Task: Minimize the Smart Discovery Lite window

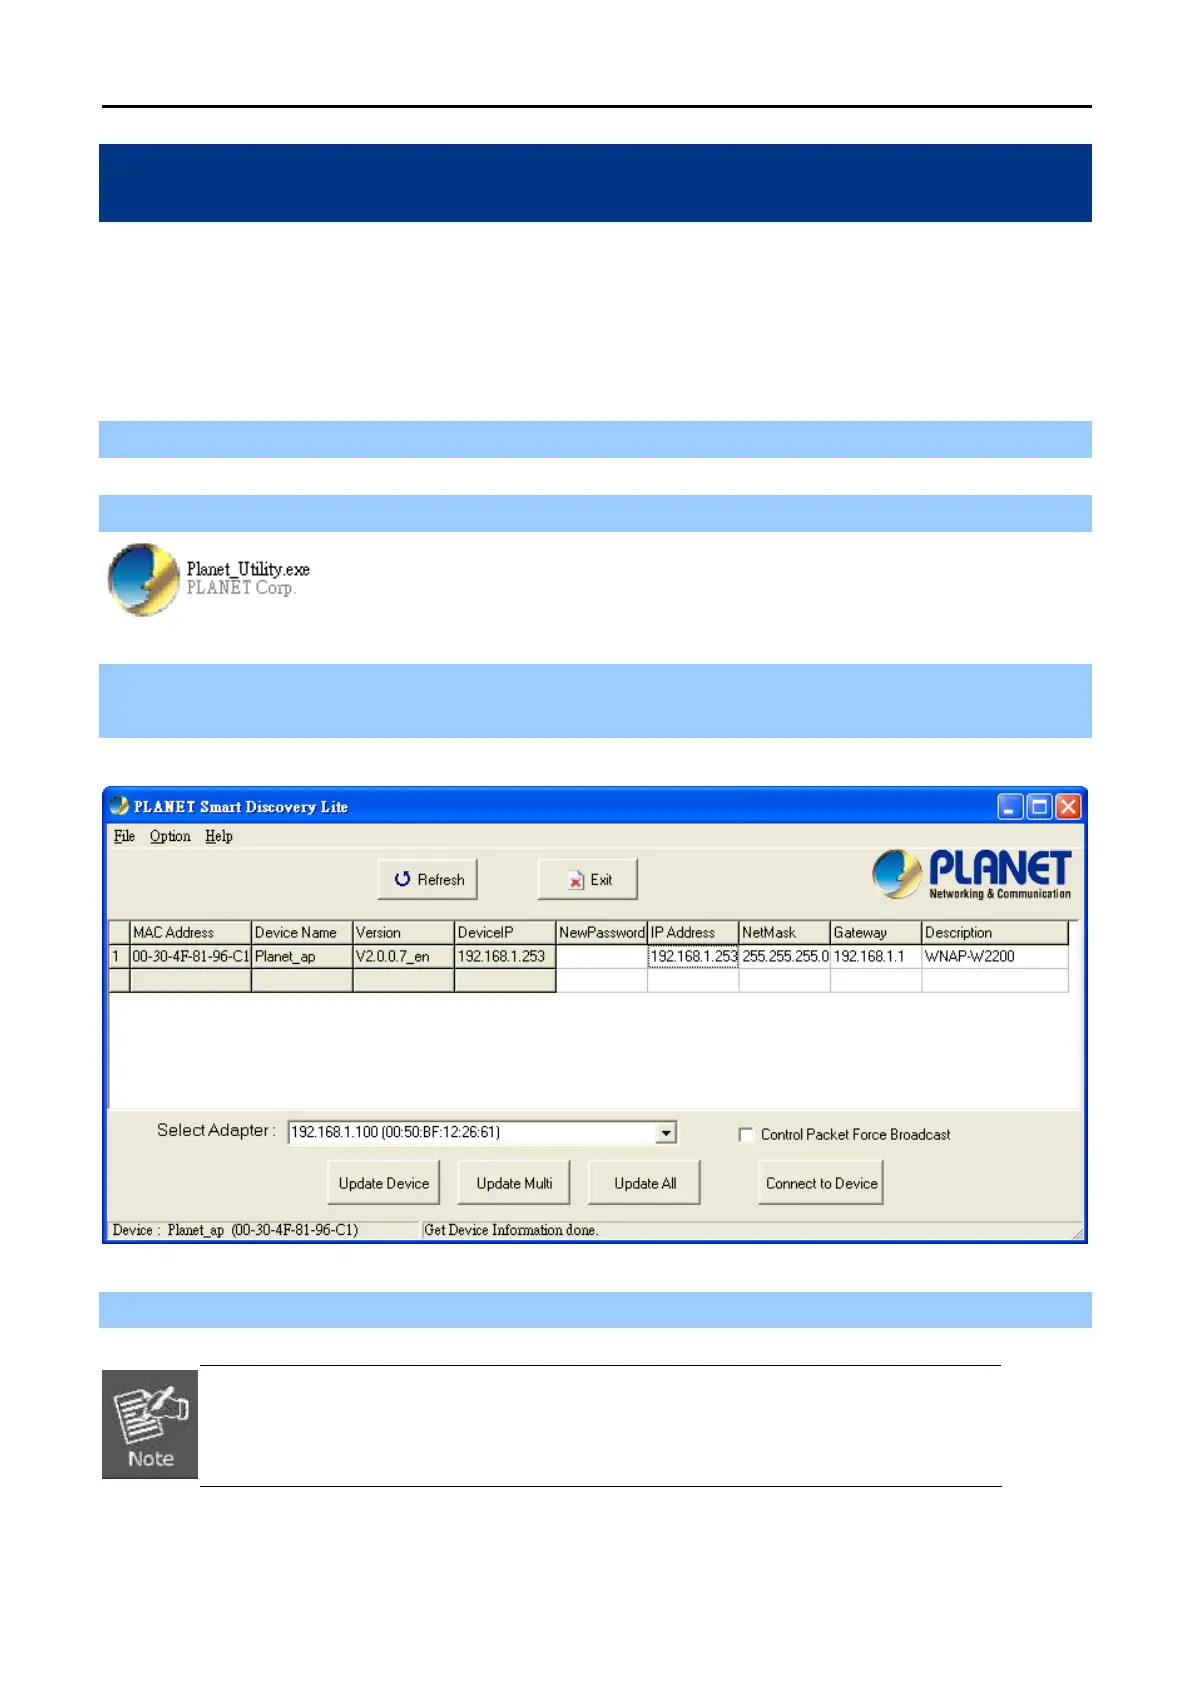Action: (1011, 806)
